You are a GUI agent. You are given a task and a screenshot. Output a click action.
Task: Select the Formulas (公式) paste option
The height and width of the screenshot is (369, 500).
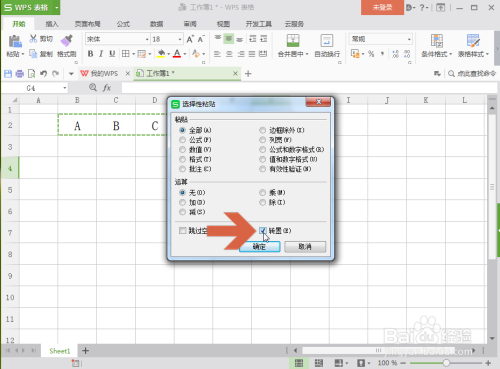[182, 140]
